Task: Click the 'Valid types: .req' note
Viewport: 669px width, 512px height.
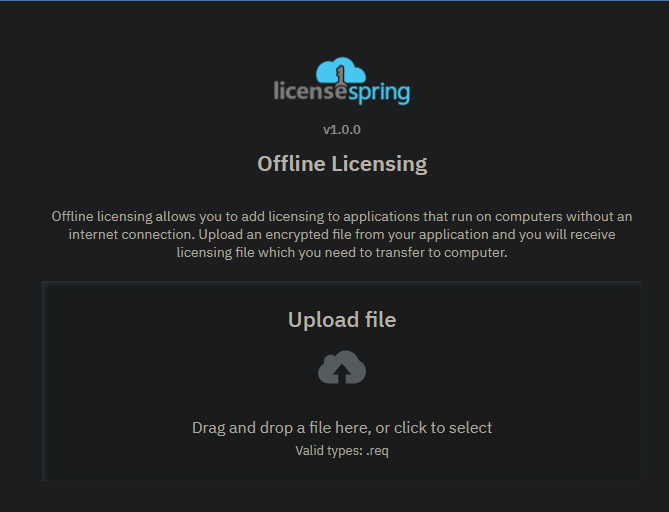Action: point(342,451)
